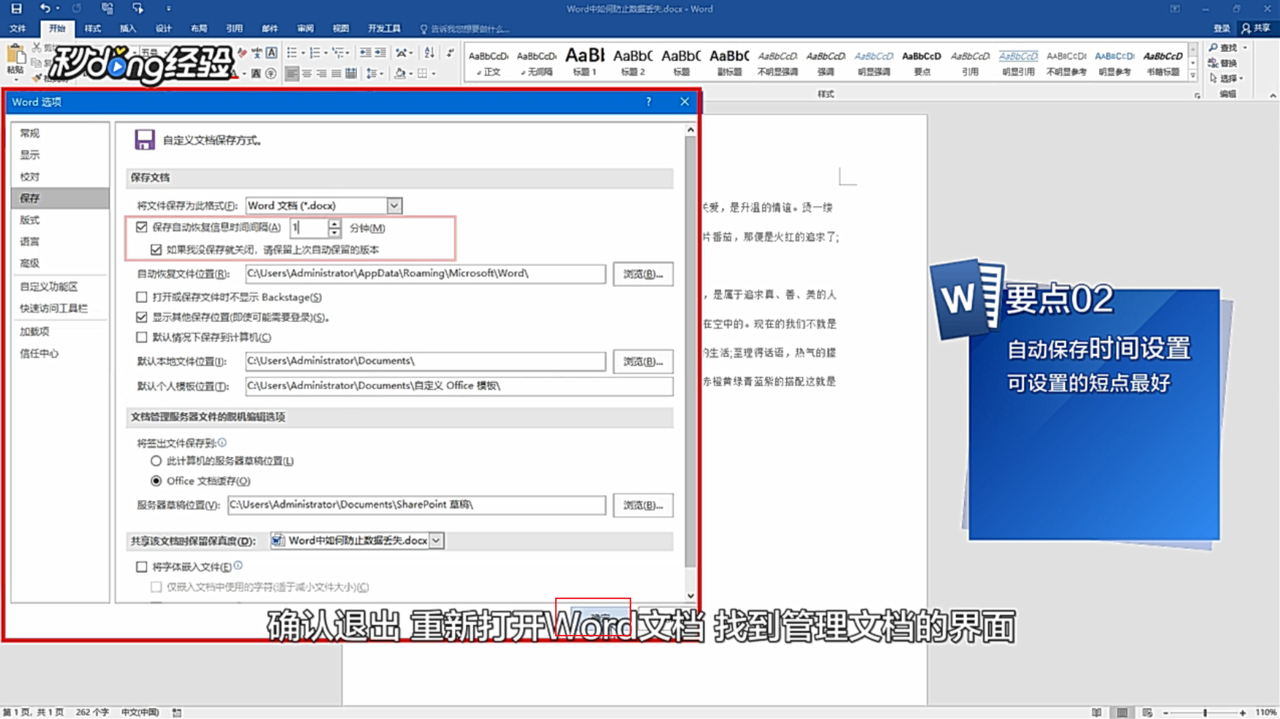The height and width of the screenshot is (719, 1280).
Task: Click Browse for AutoRecover file location
Action: (x=642, y=274)
